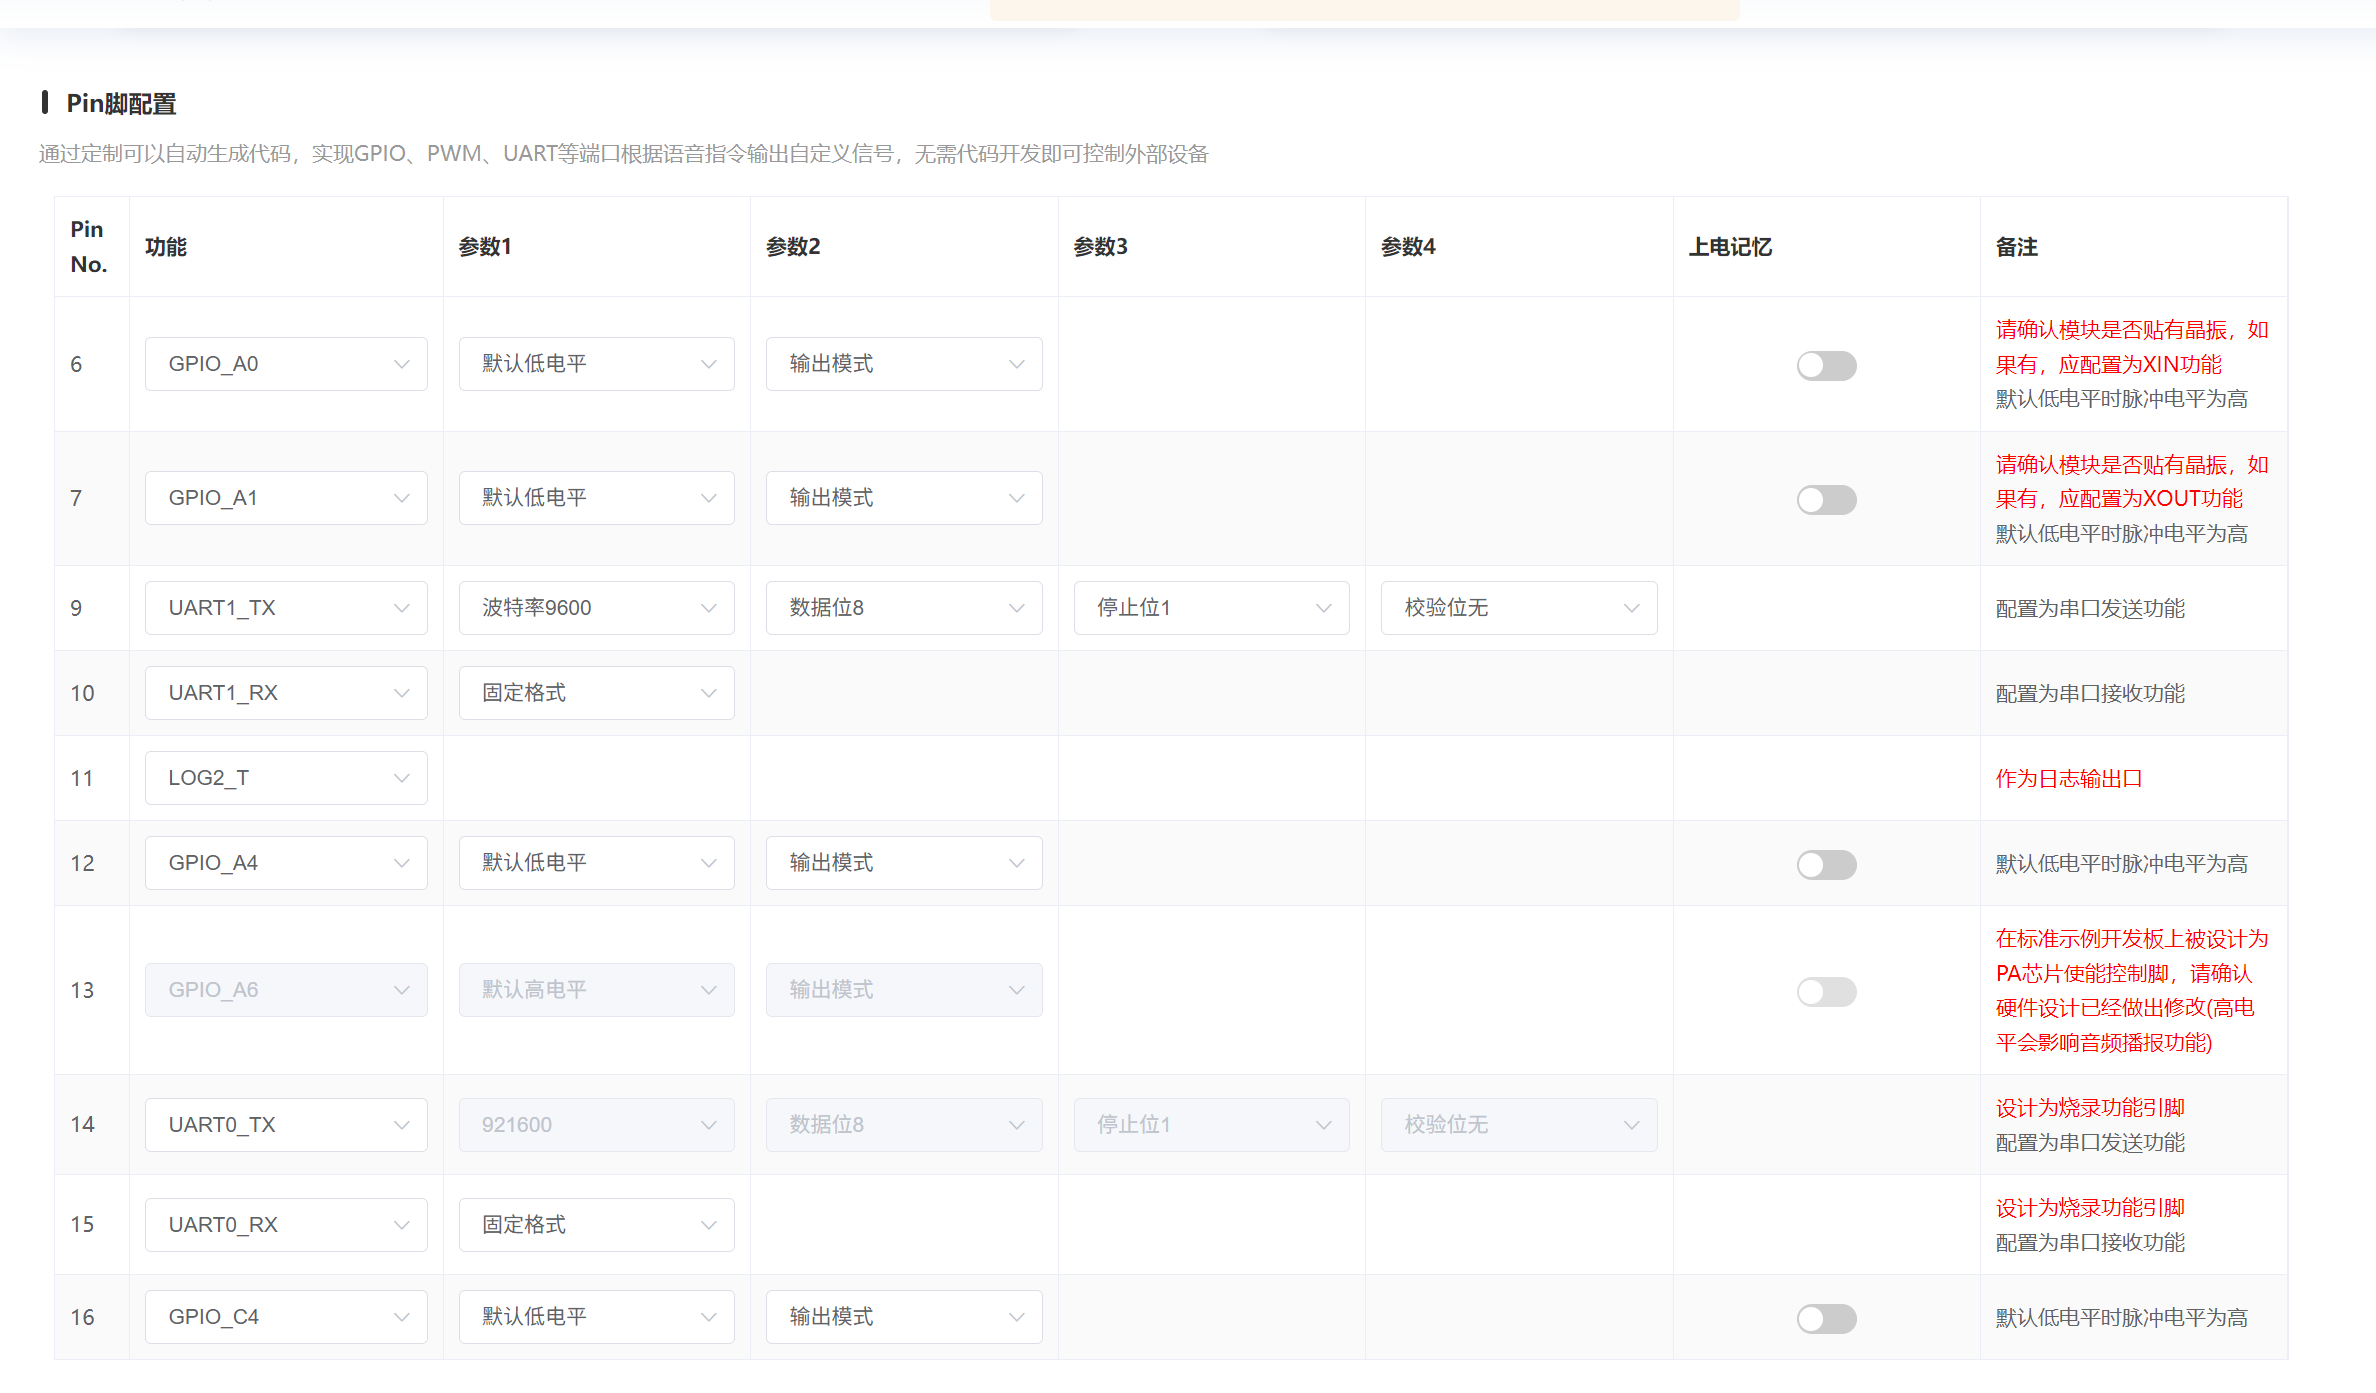The height and width of the screenshot is (1393, 2376).
Task: Switch on power-on memory for pin 16
Action: point(1826,1319)
